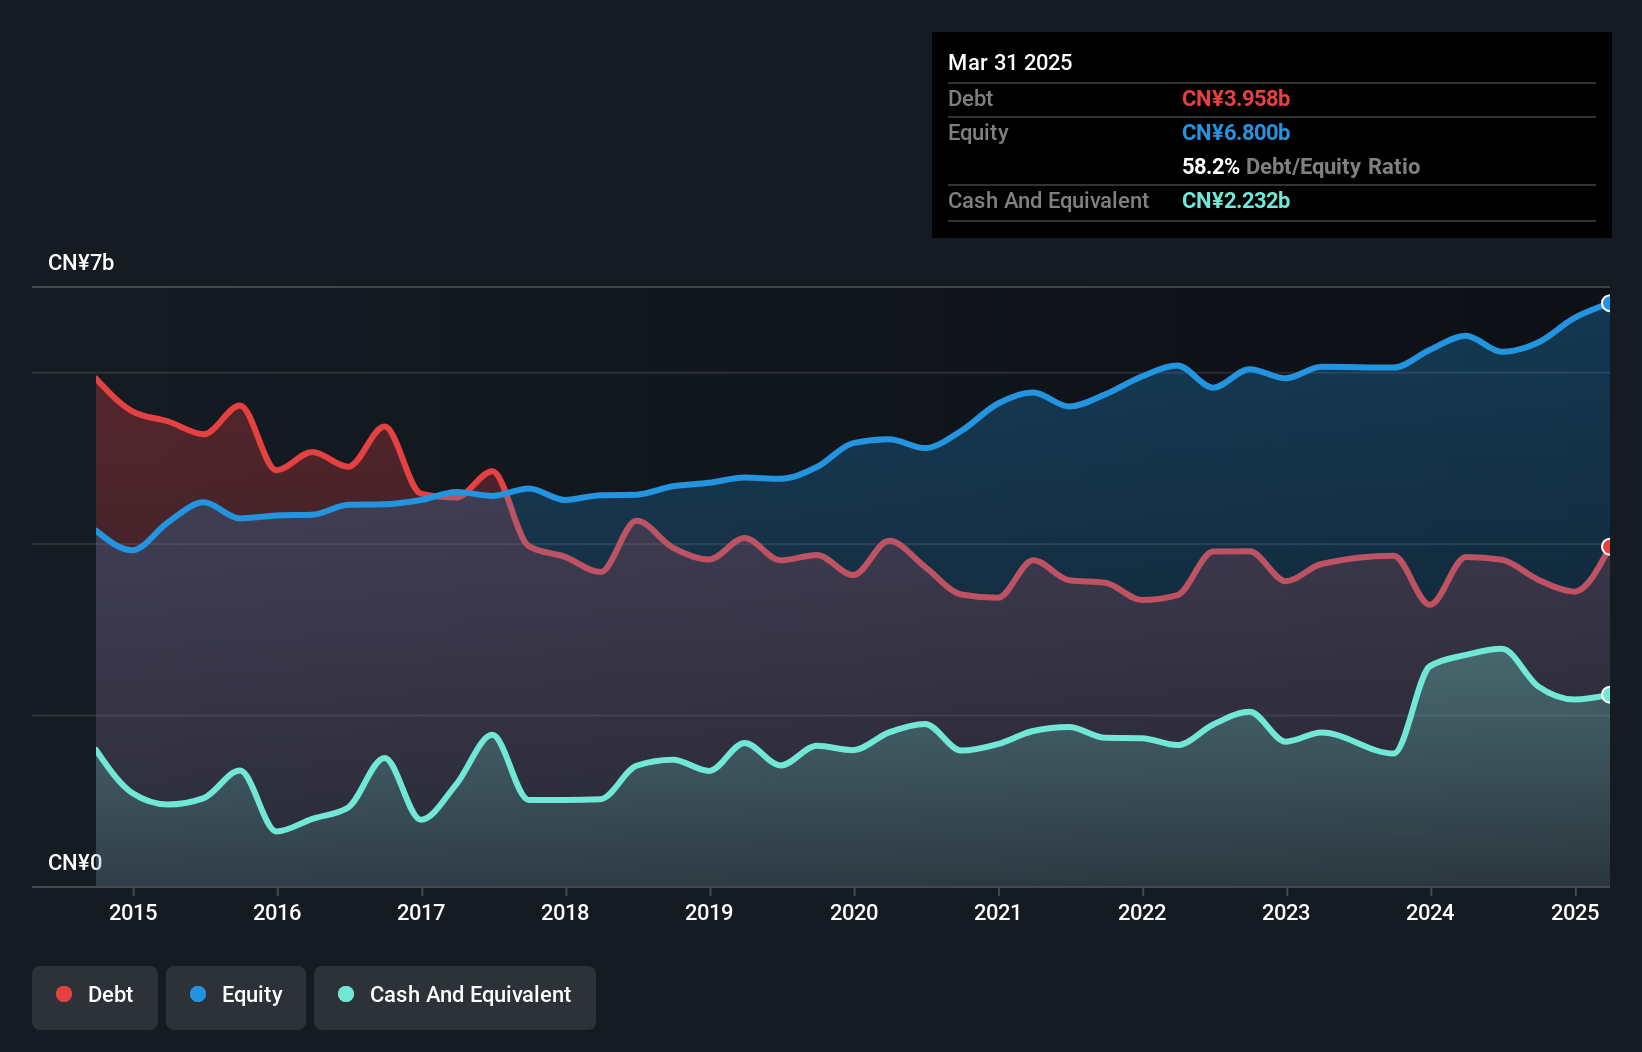
Task: Click the red Debt endpoint marker
Action: (1608, 547)
